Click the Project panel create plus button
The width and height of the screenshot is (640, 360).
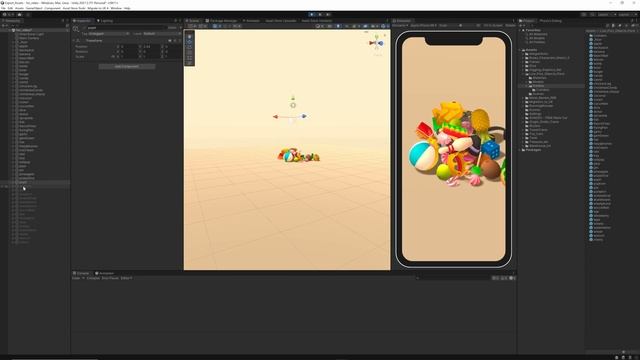(521, 26)
